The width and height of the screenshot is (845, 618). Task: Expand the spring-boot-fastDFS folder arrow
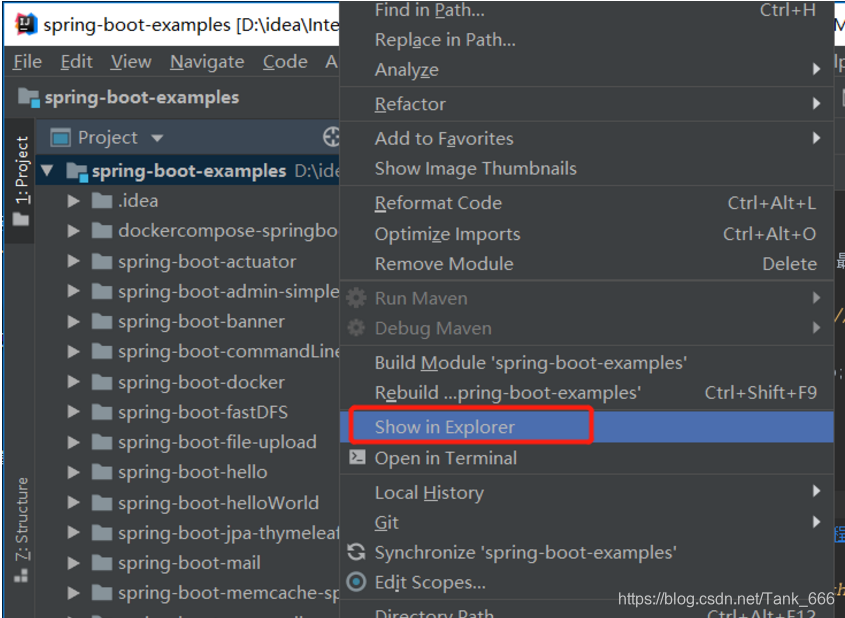click(73, 412)
